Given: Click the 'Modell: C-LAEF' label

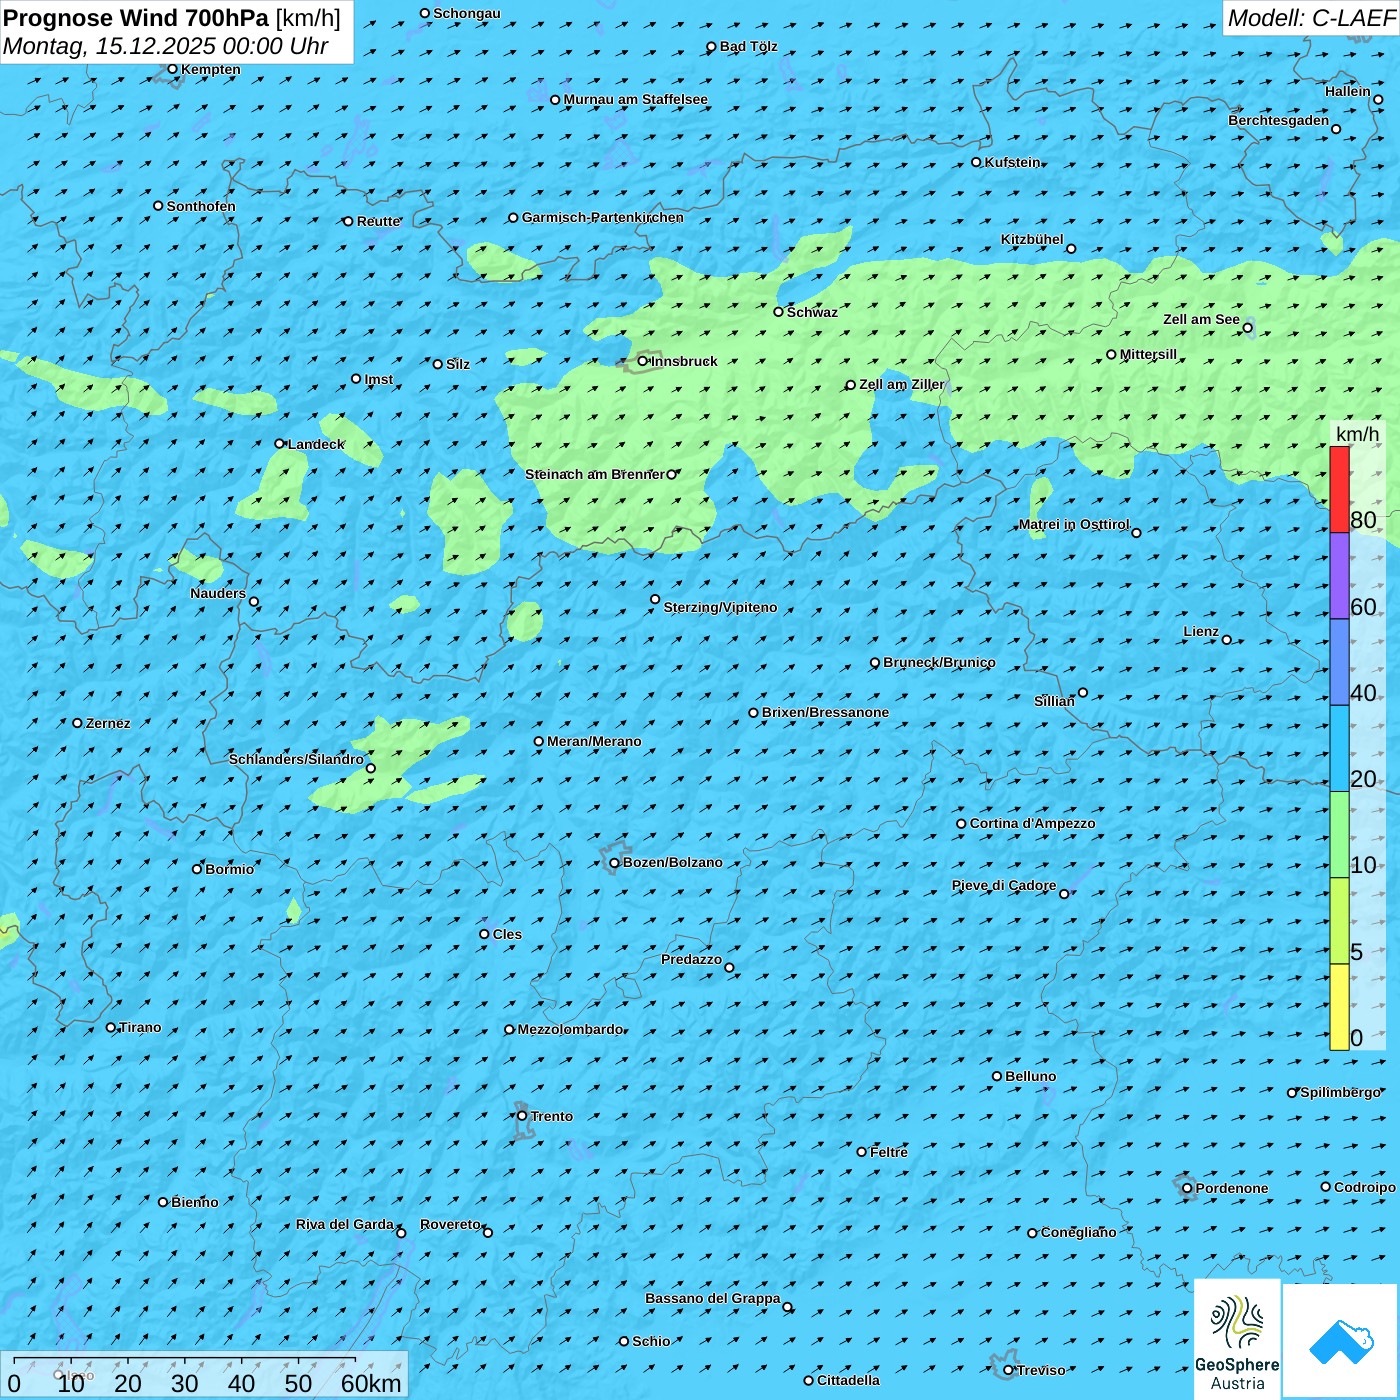Looking at the screenshot, I should click(x=1311, y=18).
